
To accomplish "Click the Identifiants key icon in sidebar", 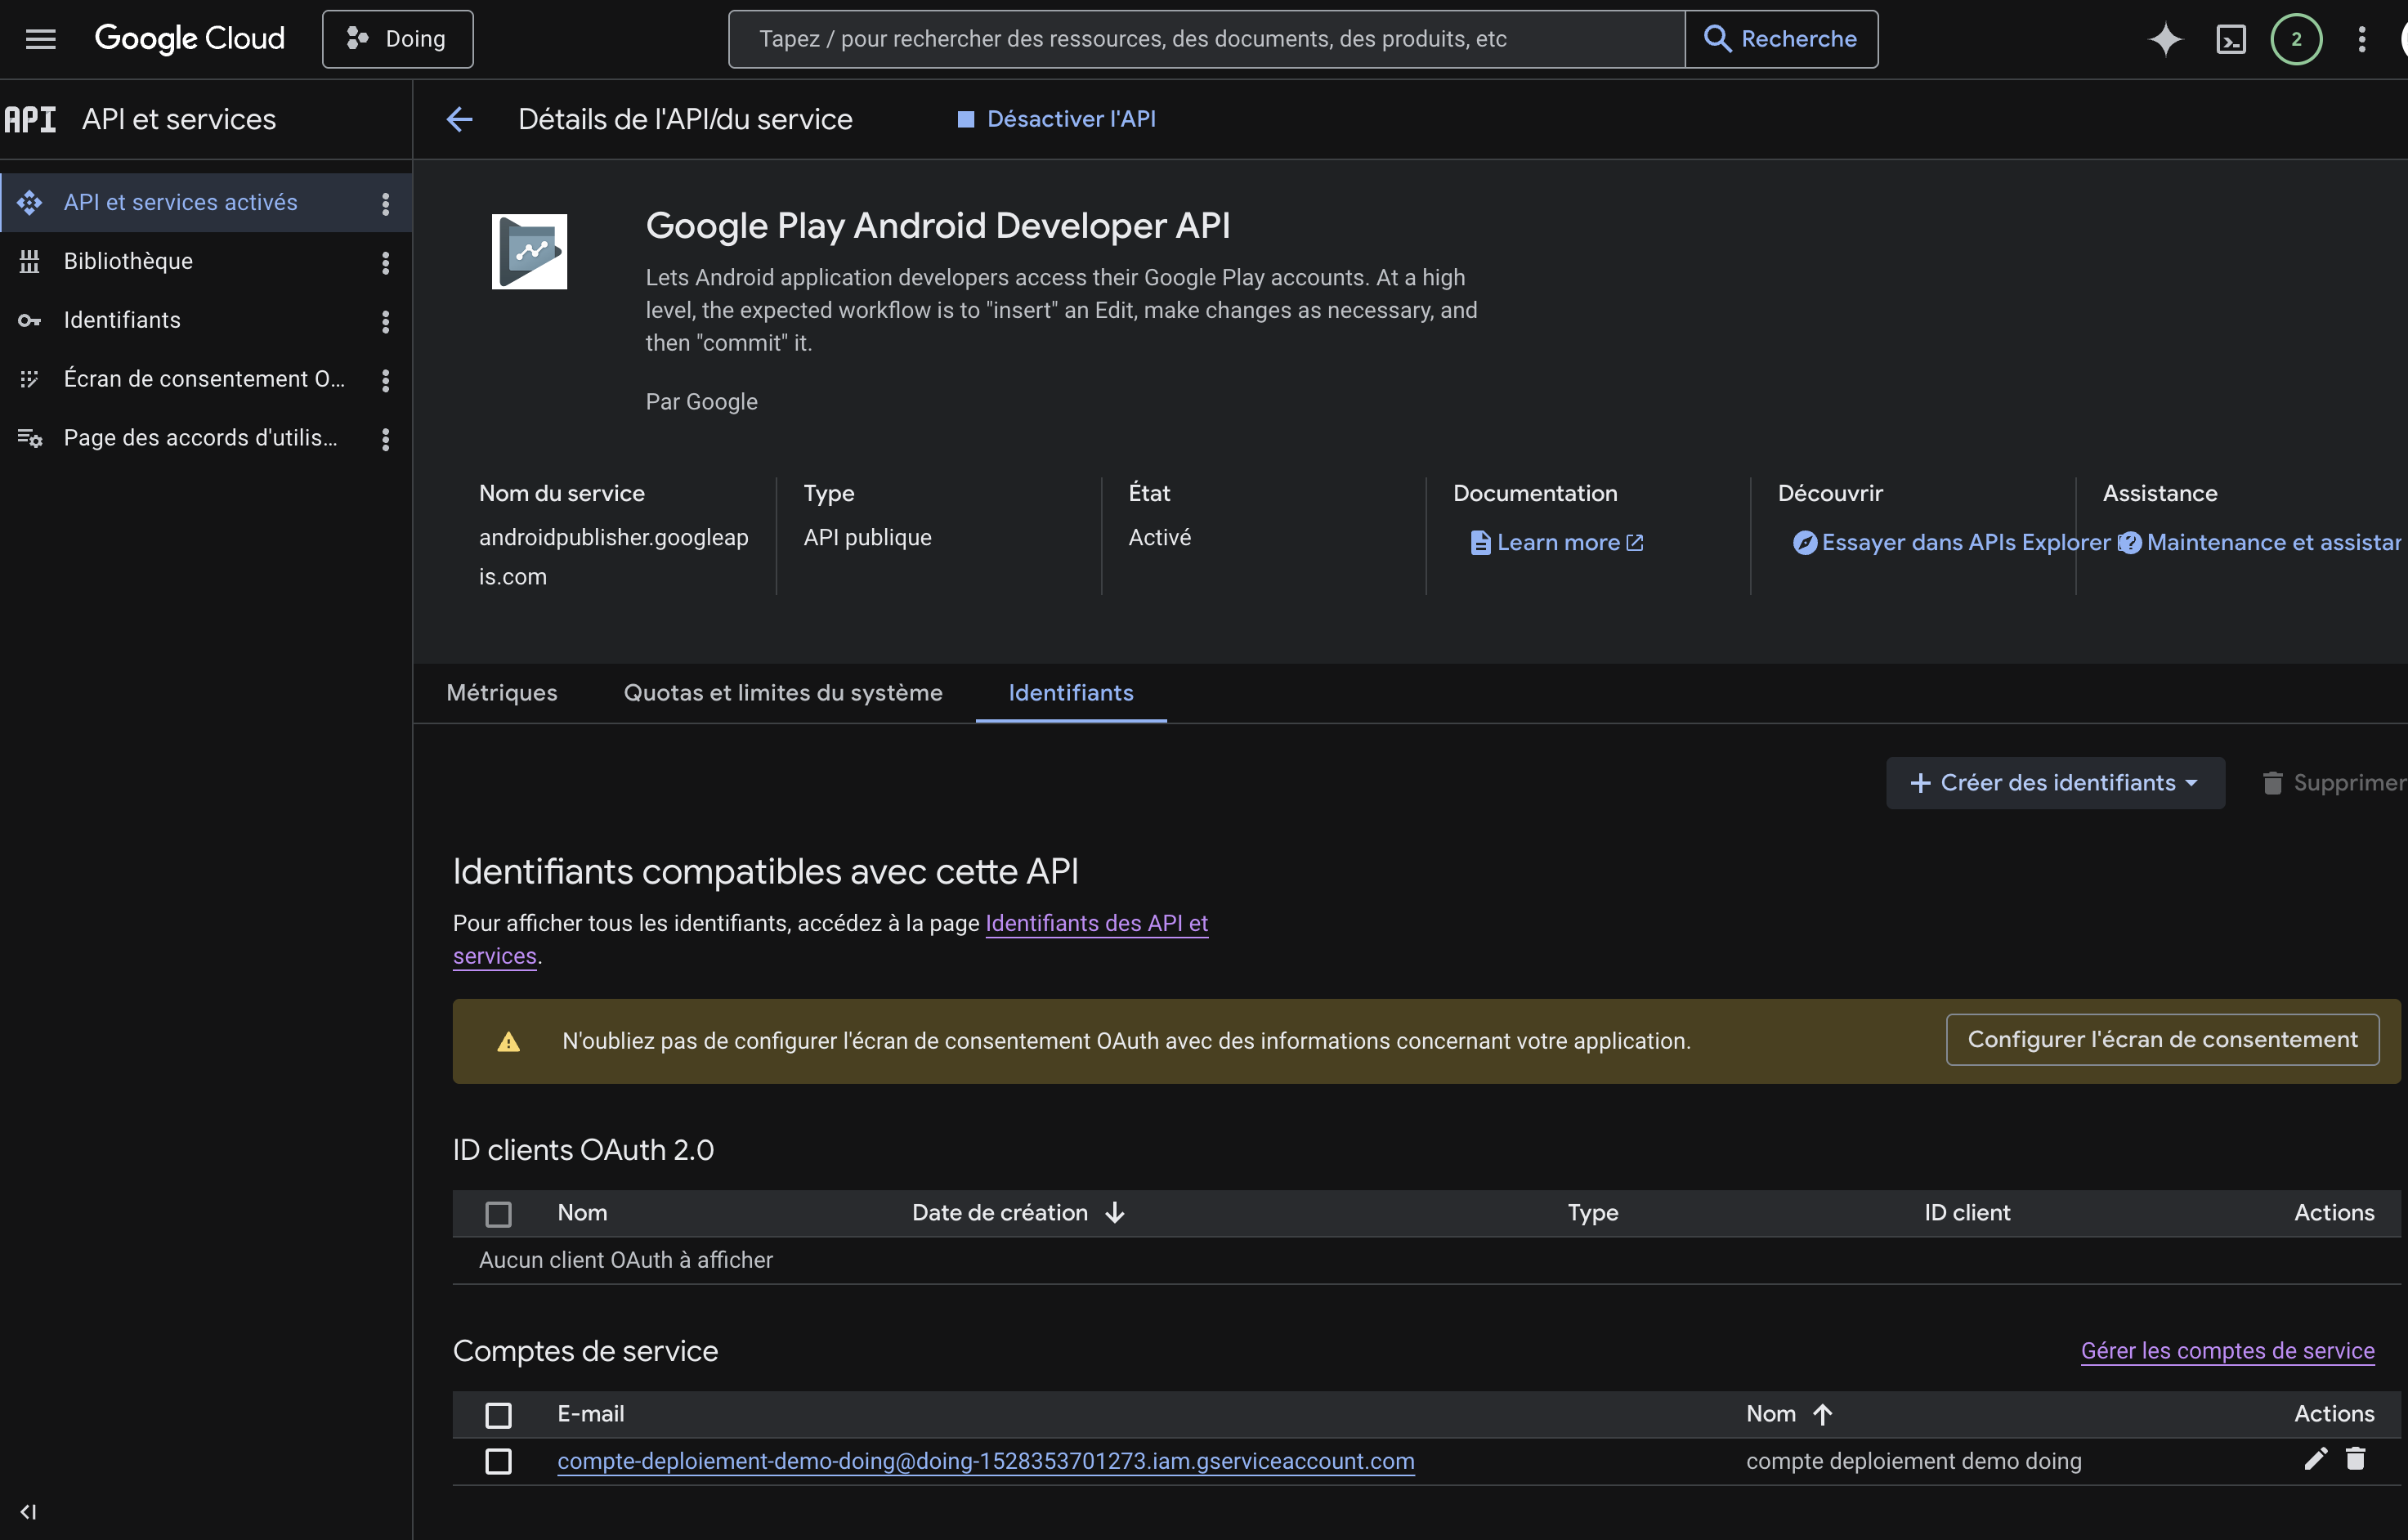I will (x=29, y=320).
